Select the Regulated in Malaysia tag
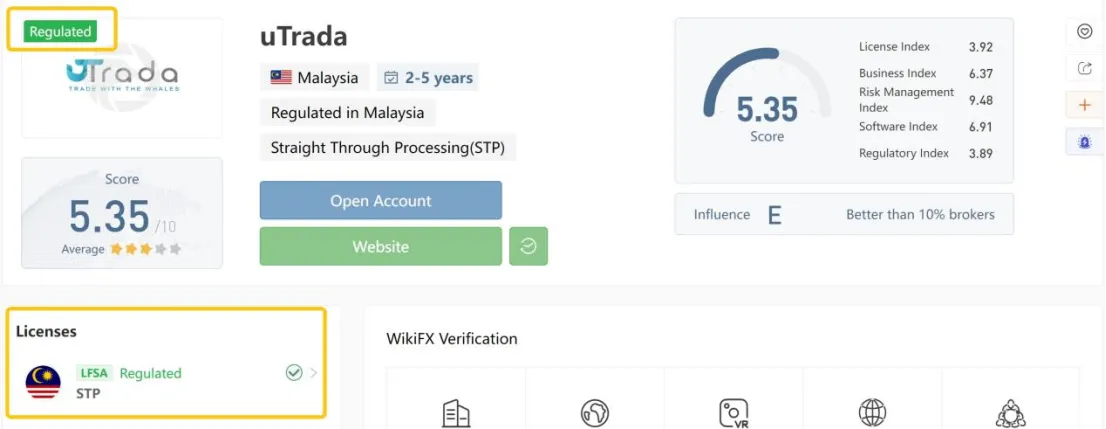The image size is (1106, 429). click(348, 112)
